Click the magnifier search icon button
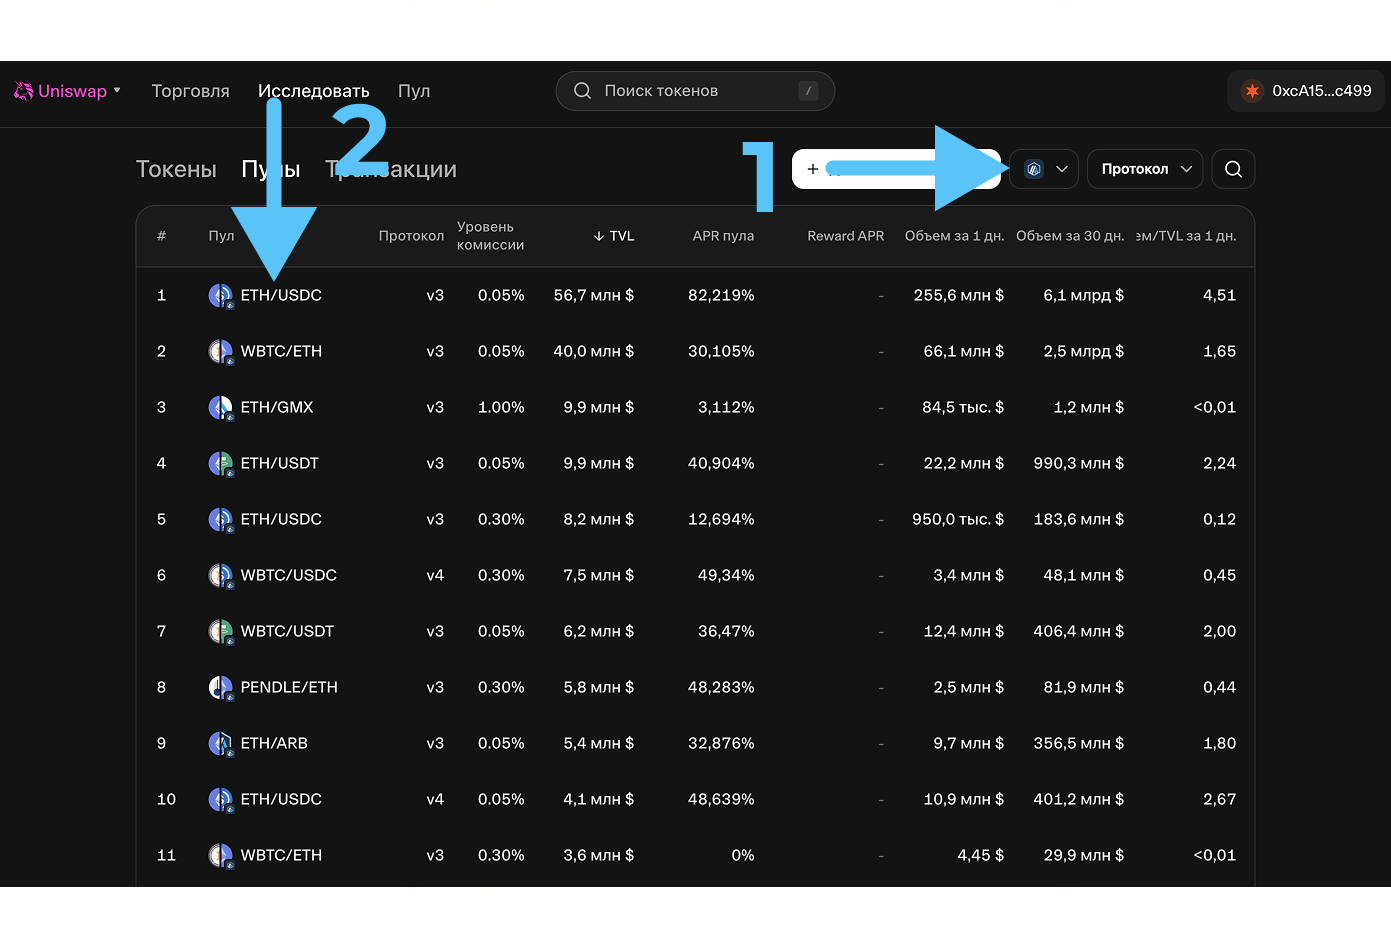 click(1233, 169)
